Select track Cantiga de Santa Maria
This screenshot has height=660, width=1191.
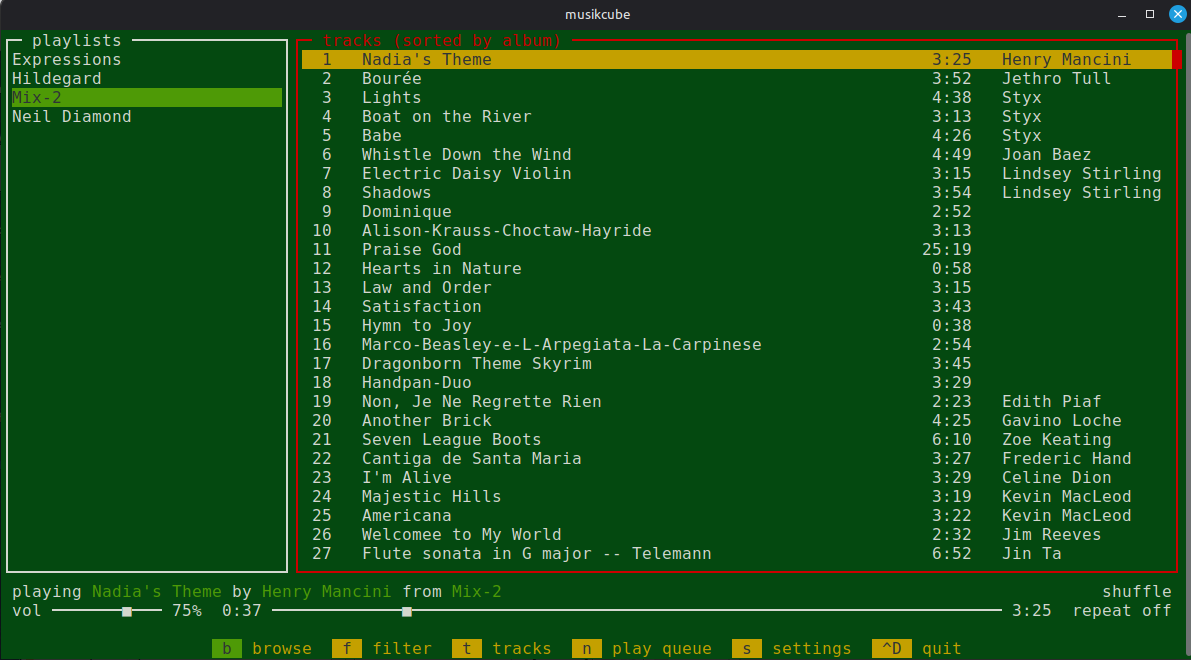pos(737,459)
